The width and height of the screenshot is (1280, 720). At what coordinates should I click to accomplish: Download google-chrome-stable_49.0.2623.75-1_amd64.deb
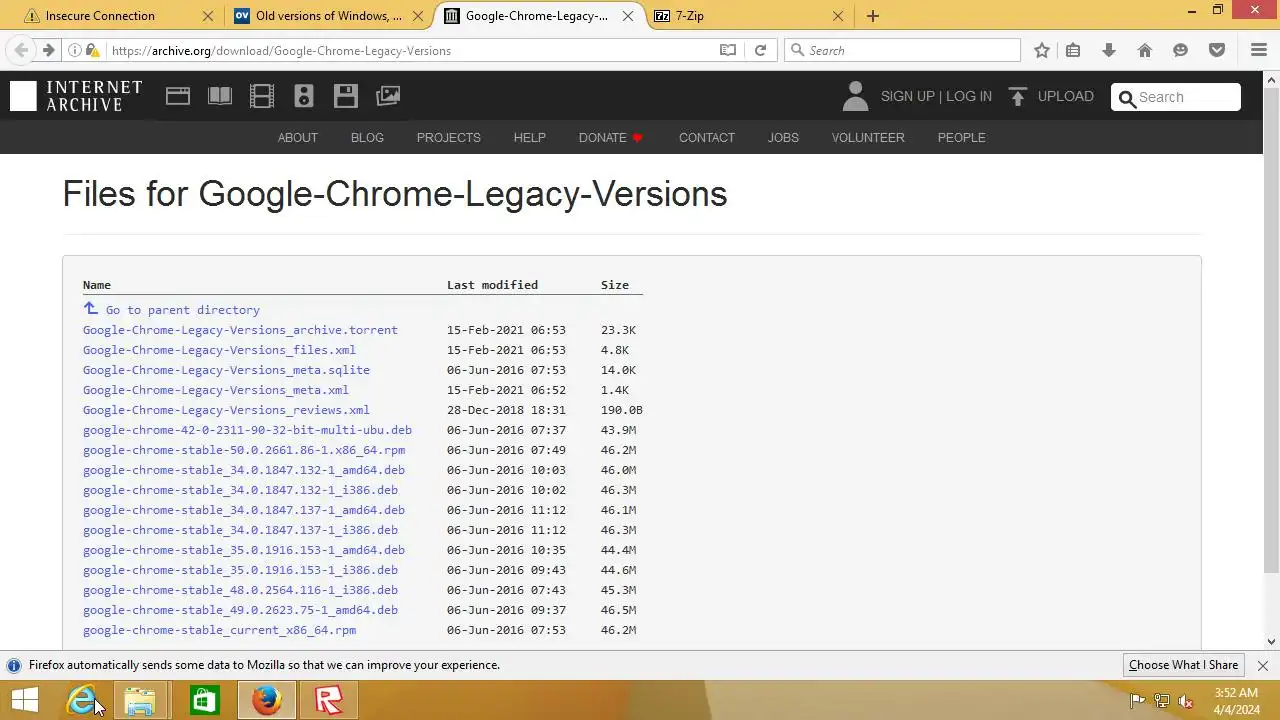(x=240, y=610)
